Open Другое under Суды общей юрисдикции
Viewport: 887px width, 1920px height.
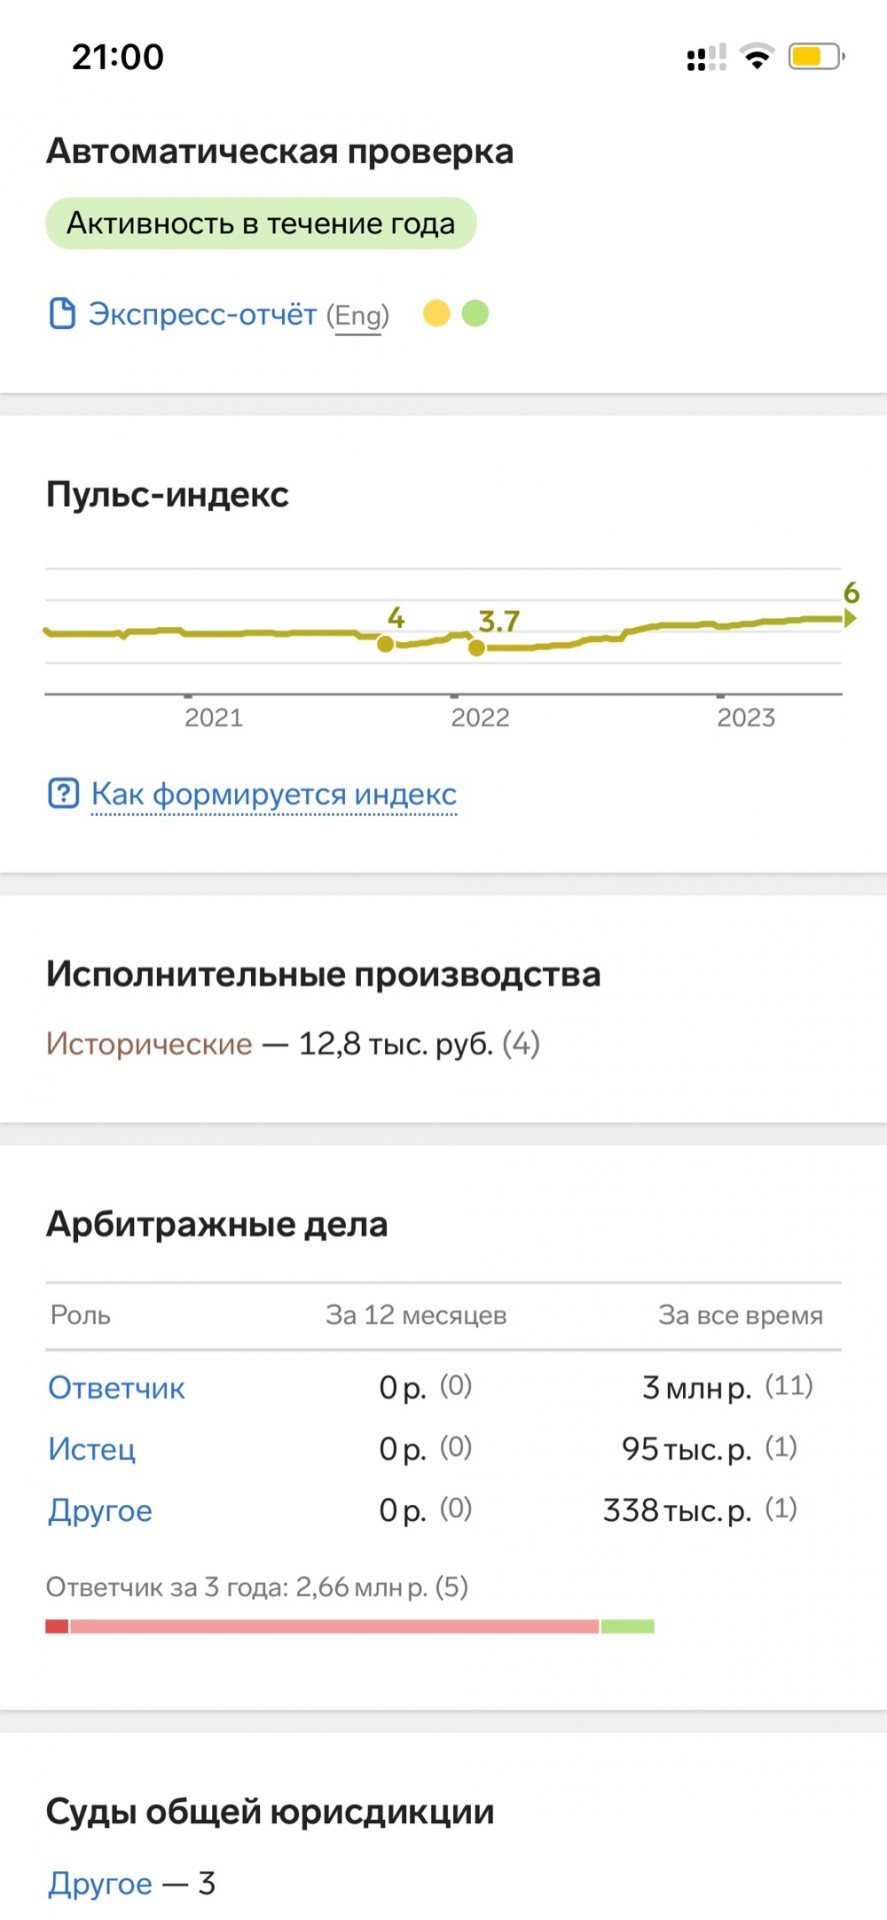point(100,1884)
